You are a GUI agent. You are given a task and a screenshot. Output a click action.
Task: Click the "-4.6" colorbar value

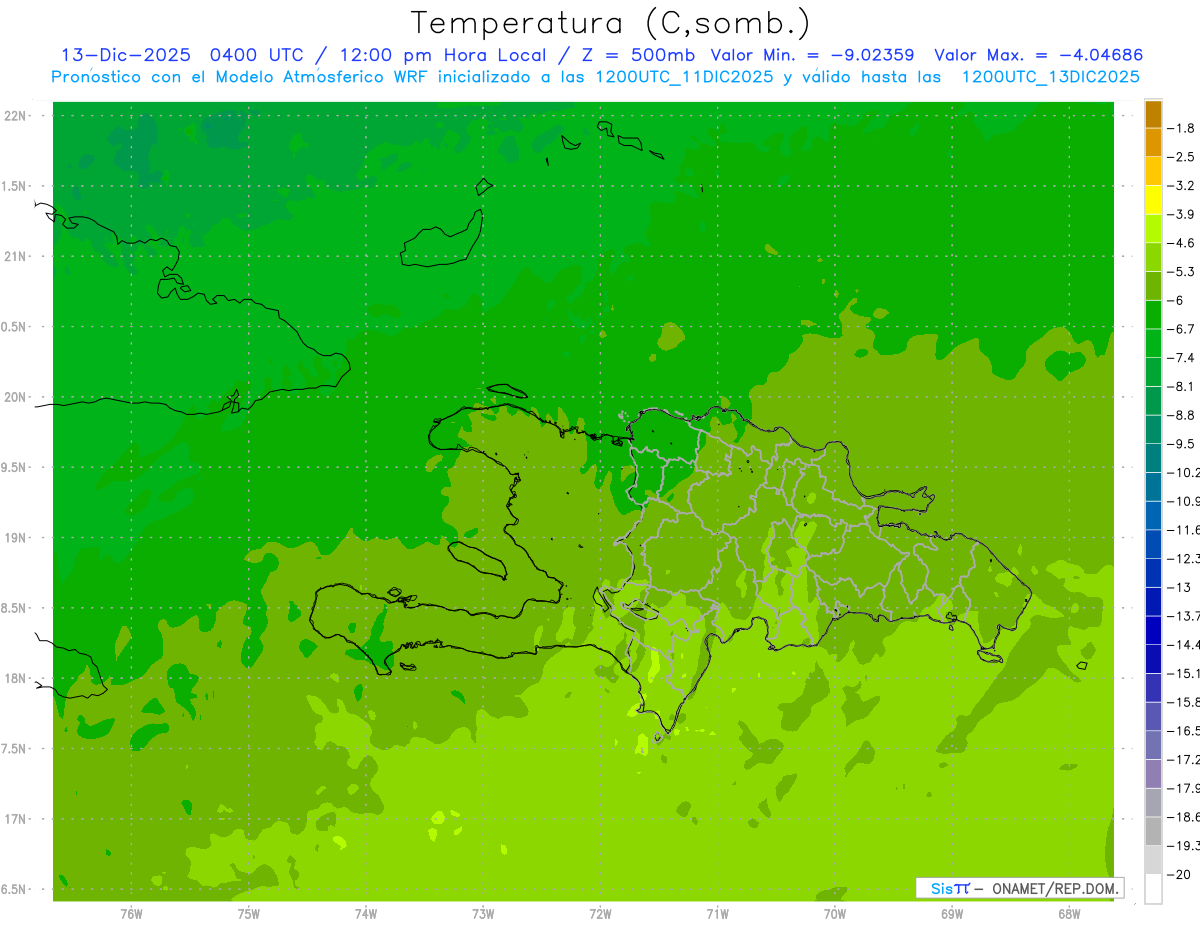pyautogui.click(x=1180, y=243)
